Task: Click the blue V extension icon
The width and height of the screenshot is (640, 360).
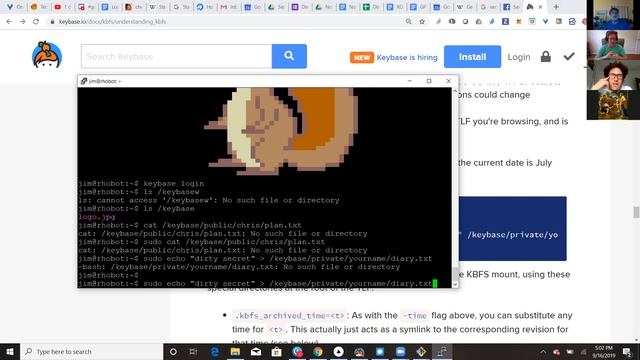Action: coord(545,22)
